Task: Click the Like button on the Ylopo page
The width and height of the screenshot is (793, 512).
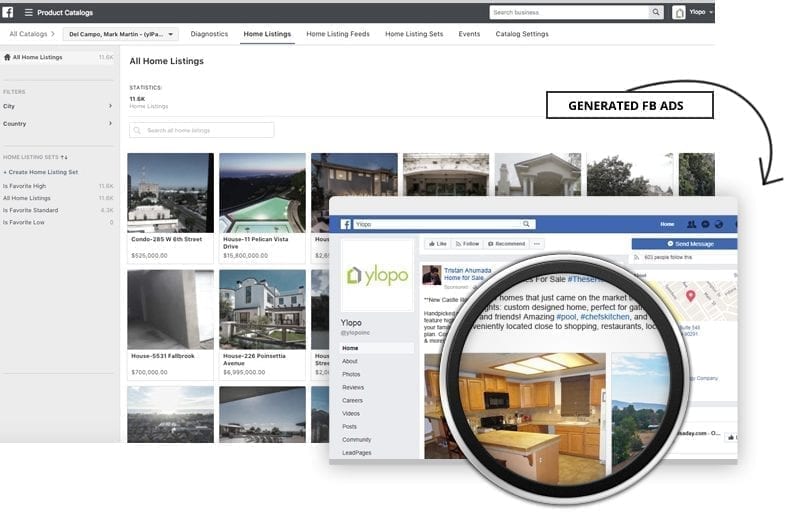Action: click(437, 244)
